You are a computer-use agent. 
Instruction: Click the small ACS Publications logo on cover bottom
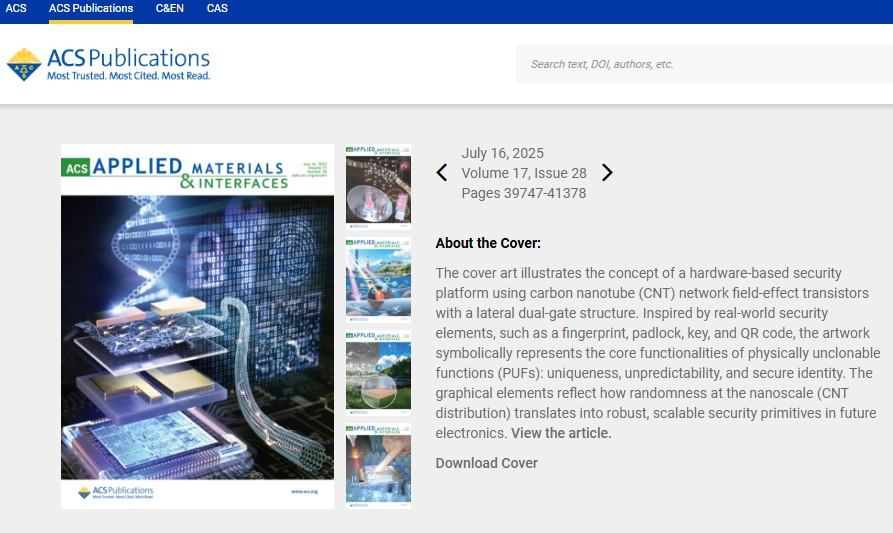point(116,492)
